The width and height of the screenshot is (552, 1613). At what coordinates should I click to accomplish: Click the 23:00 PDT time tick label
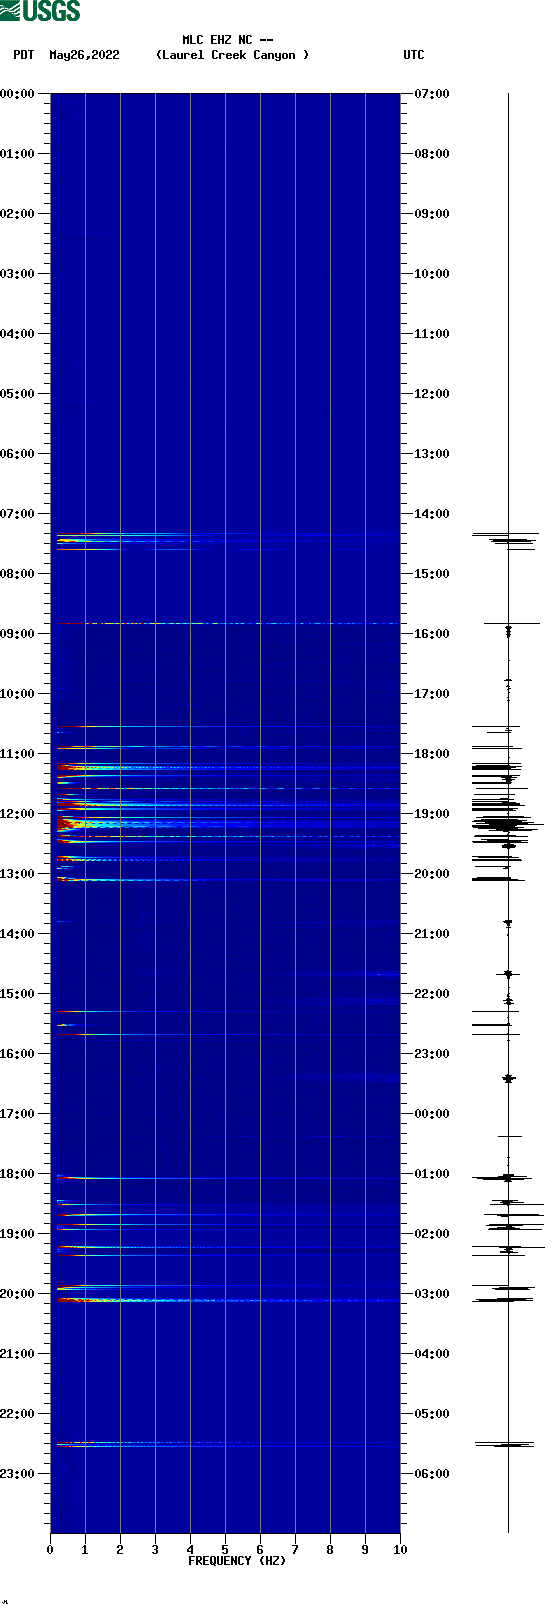coord(17,1474)
